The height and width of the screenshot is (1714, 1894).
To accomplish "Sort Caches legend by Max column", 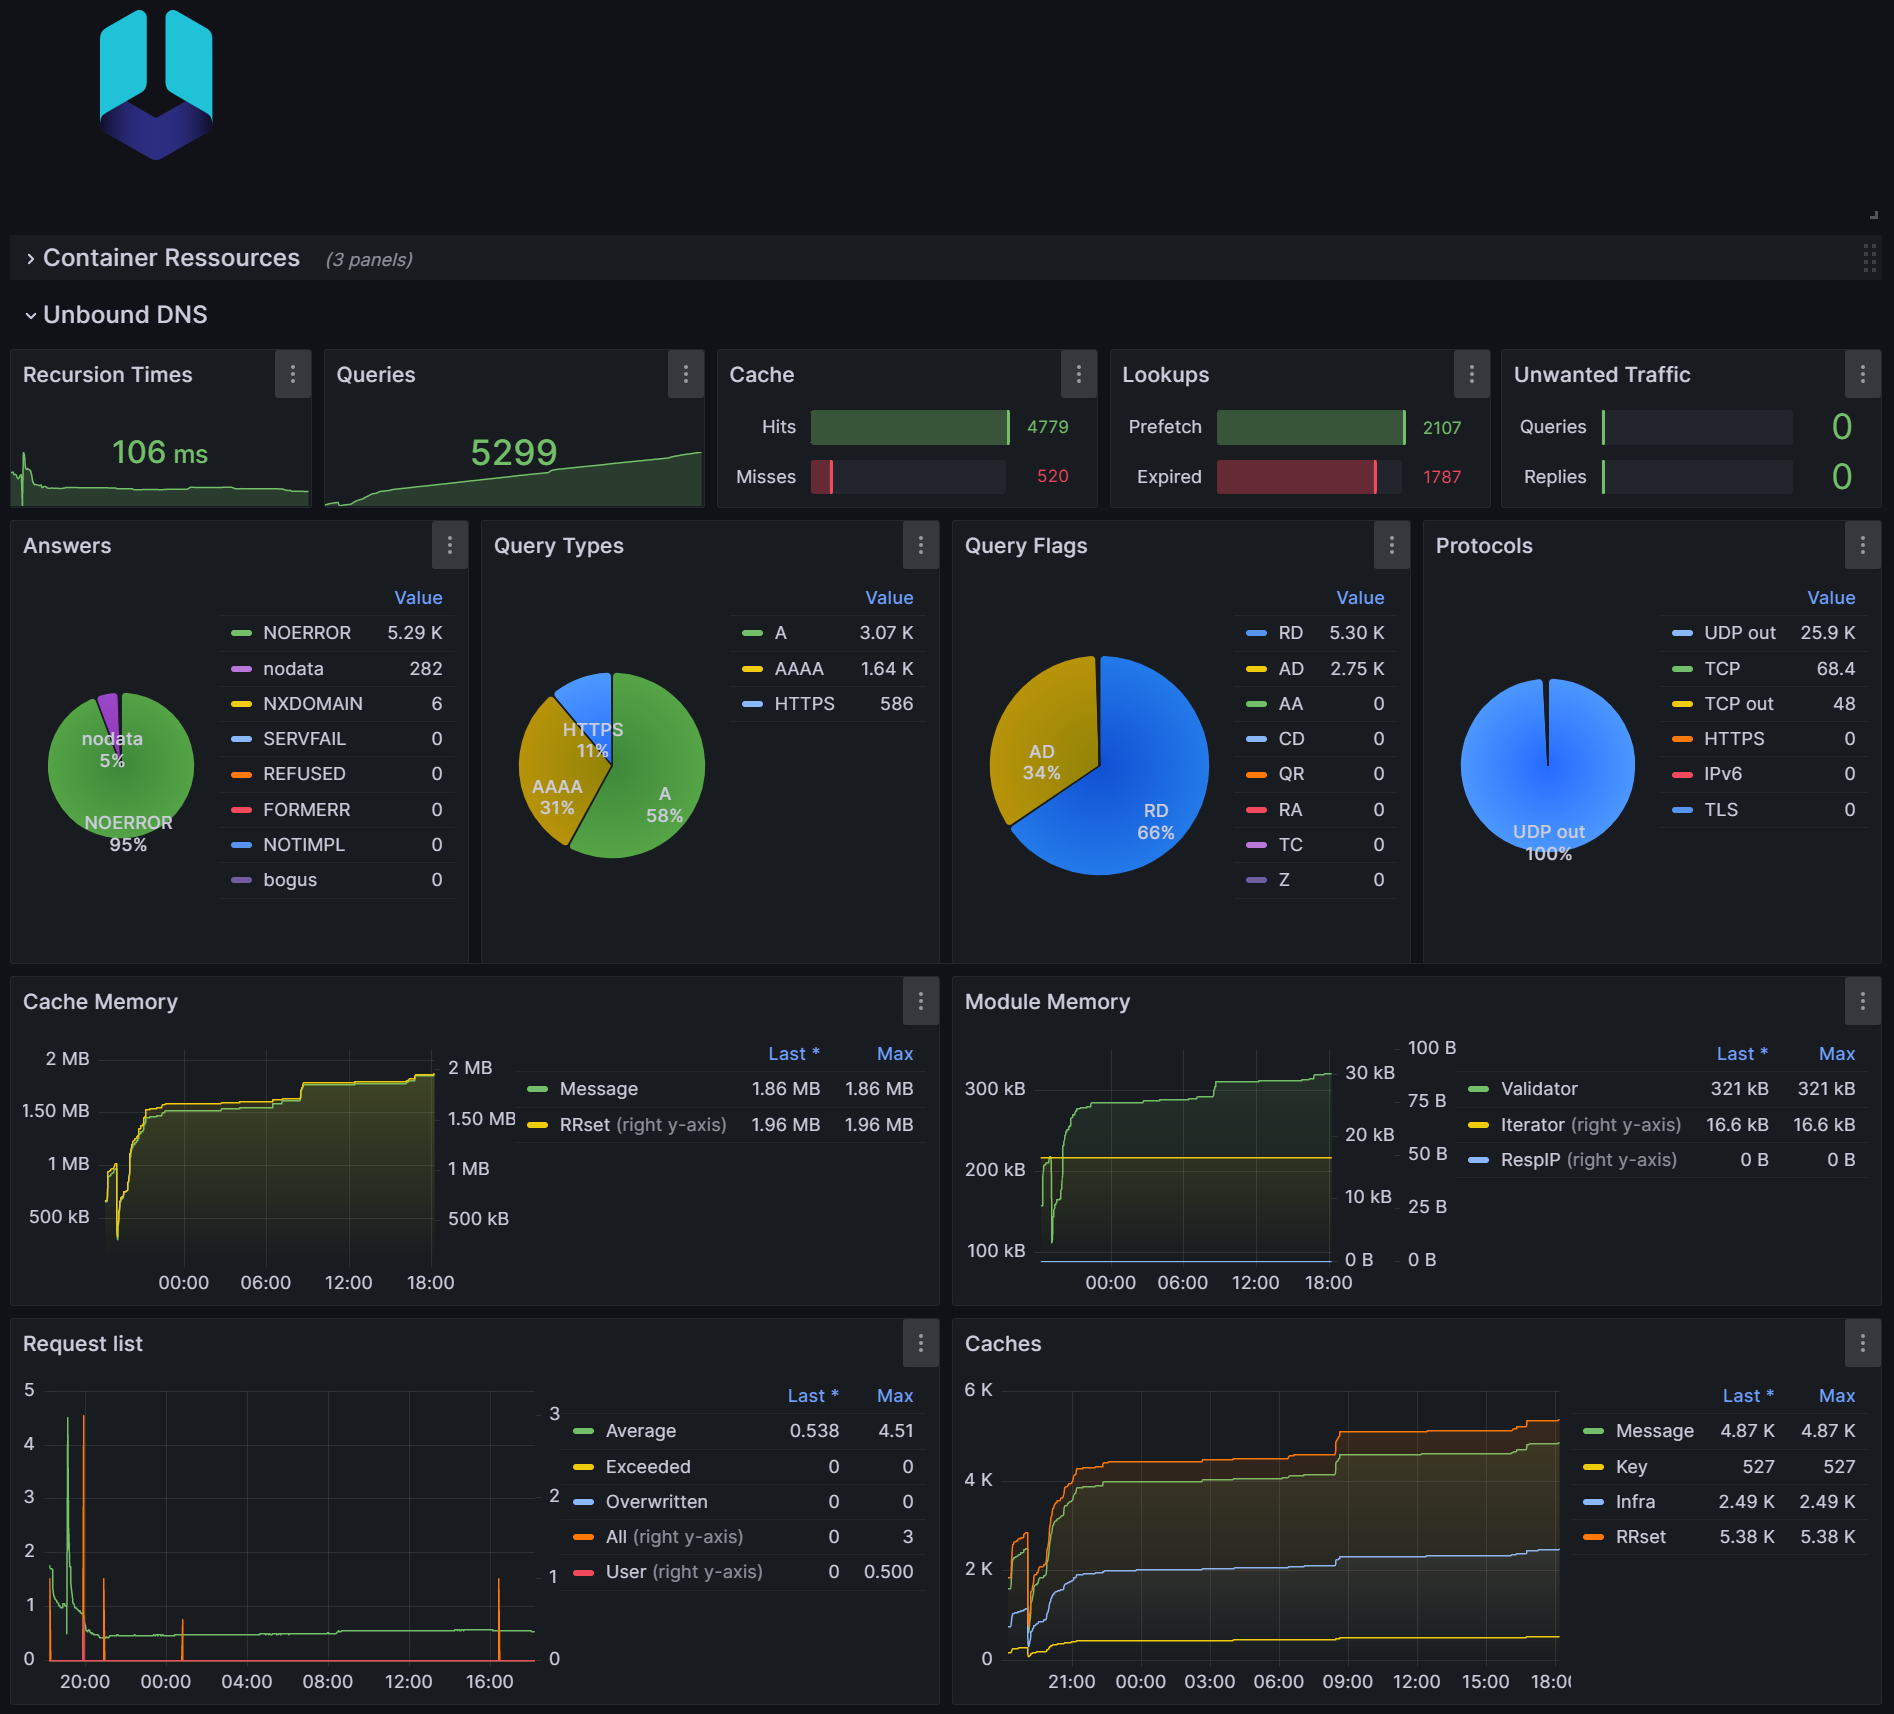I will [x=1837, y=1396].
